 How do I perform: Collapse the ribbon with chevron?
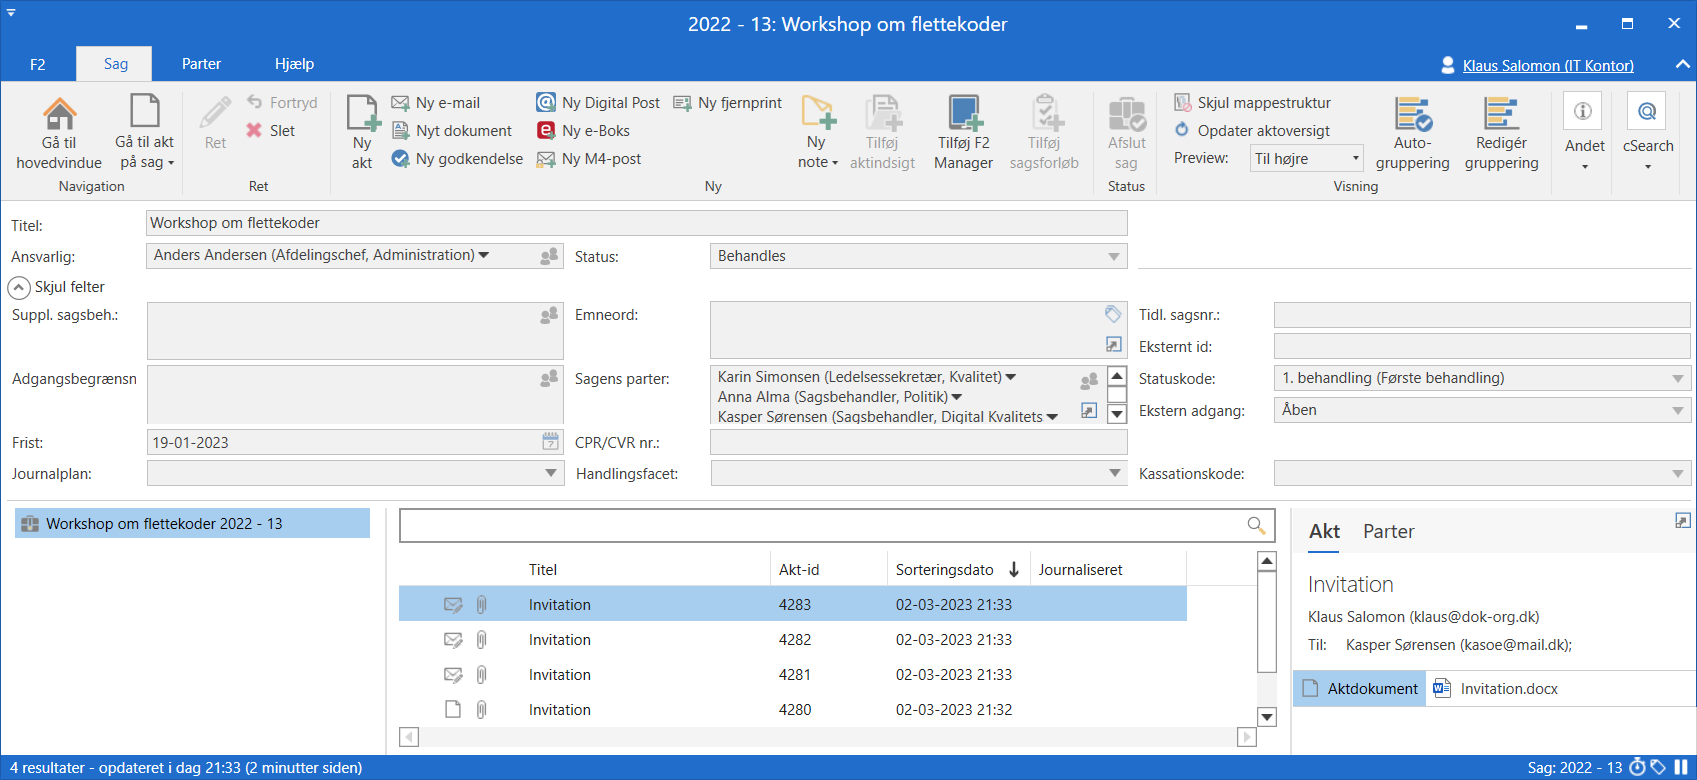point(1682,64)
